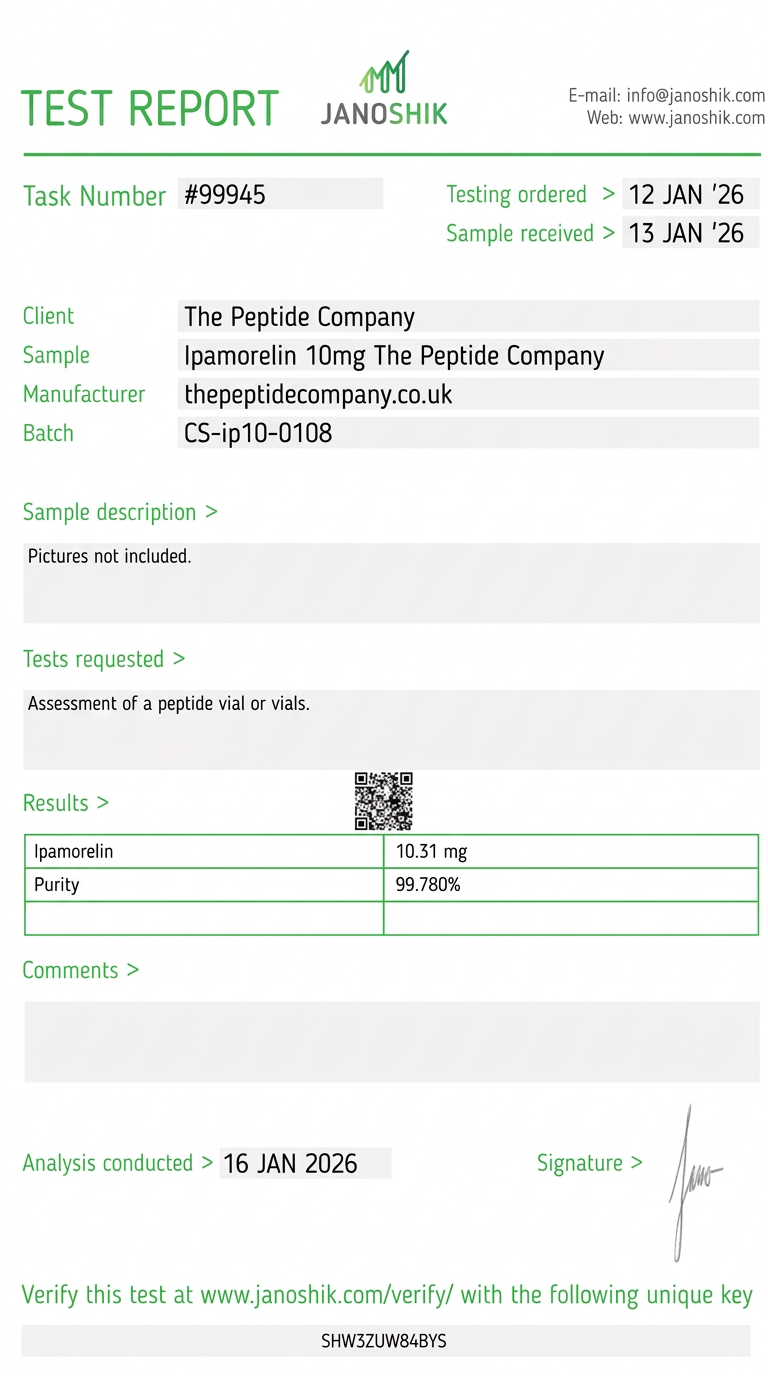Click the Sample description text box

tap(391, 582)
